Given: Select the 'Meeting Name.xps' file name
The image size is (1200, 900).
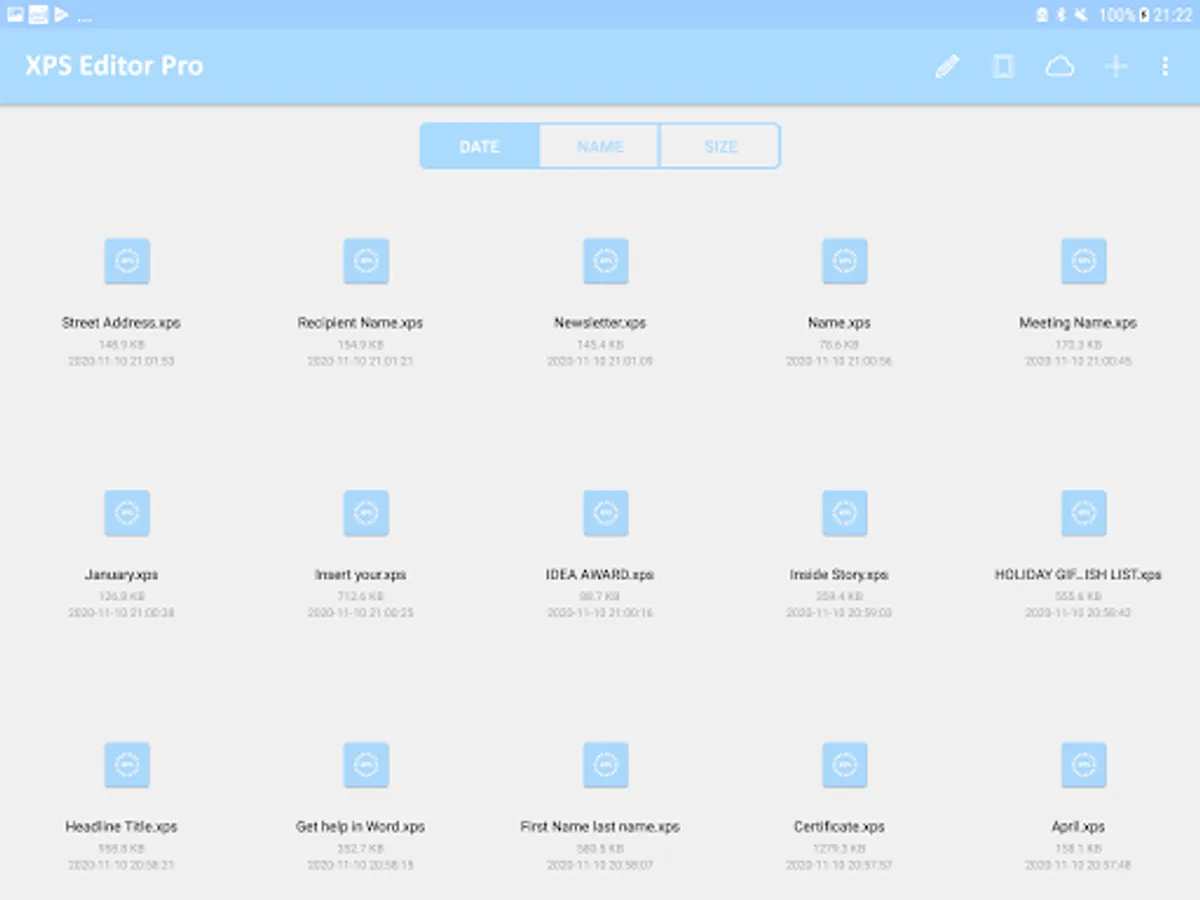Looking at the screenshot, I should coord(1078,323).
